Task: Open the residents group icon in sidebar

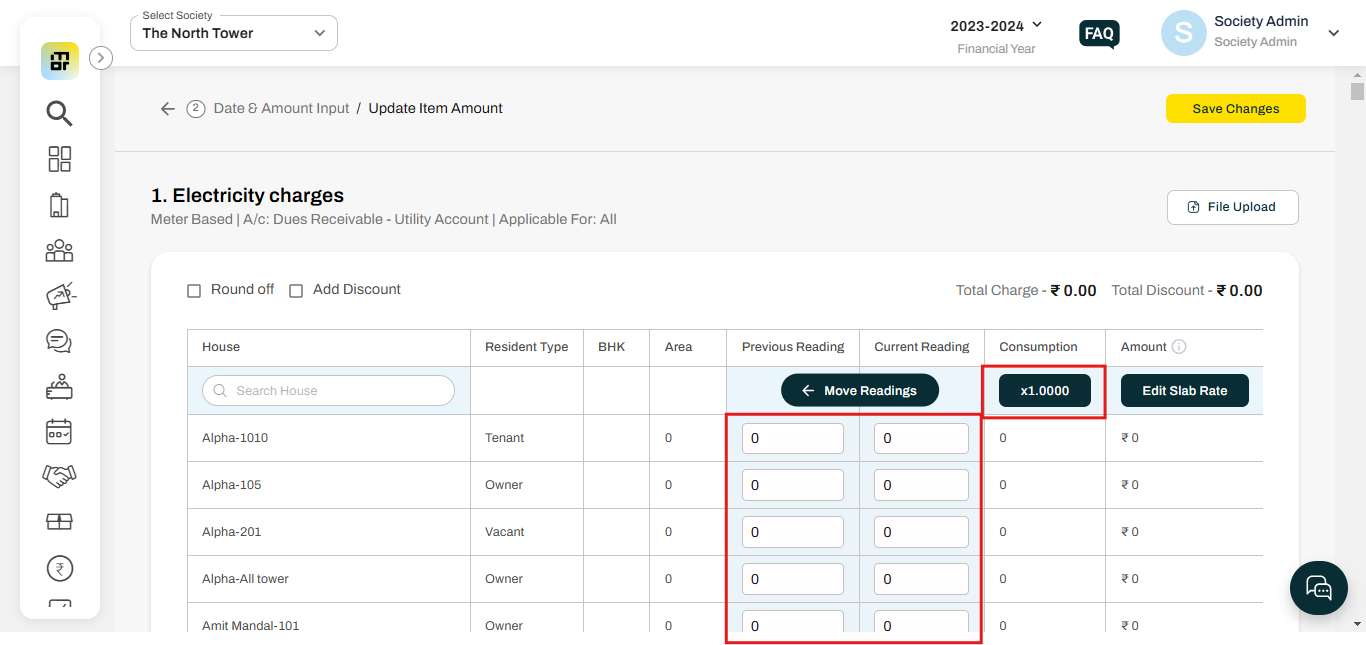Action: point(59,250)
